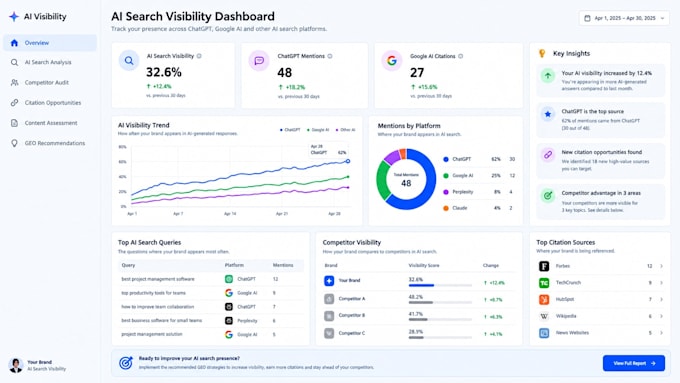Click the AI Visibility star logo

tap(14, 16)
